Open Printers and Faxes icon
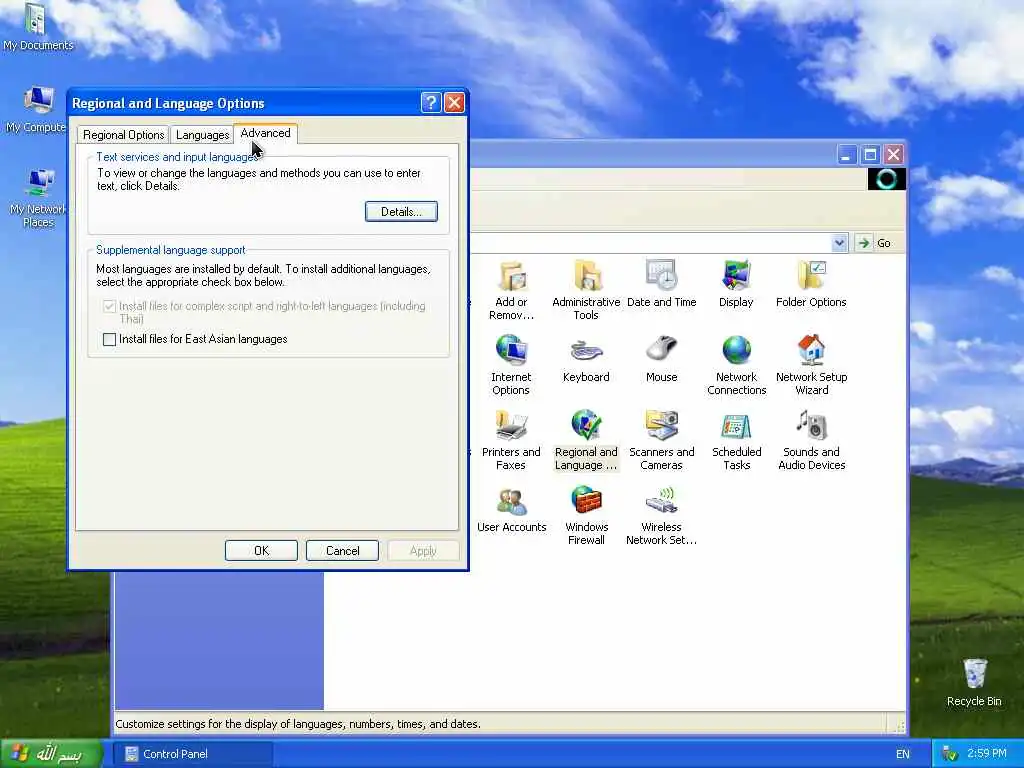Image resolution: width=1024 pixels, height=768 pixels. (511, 426)
